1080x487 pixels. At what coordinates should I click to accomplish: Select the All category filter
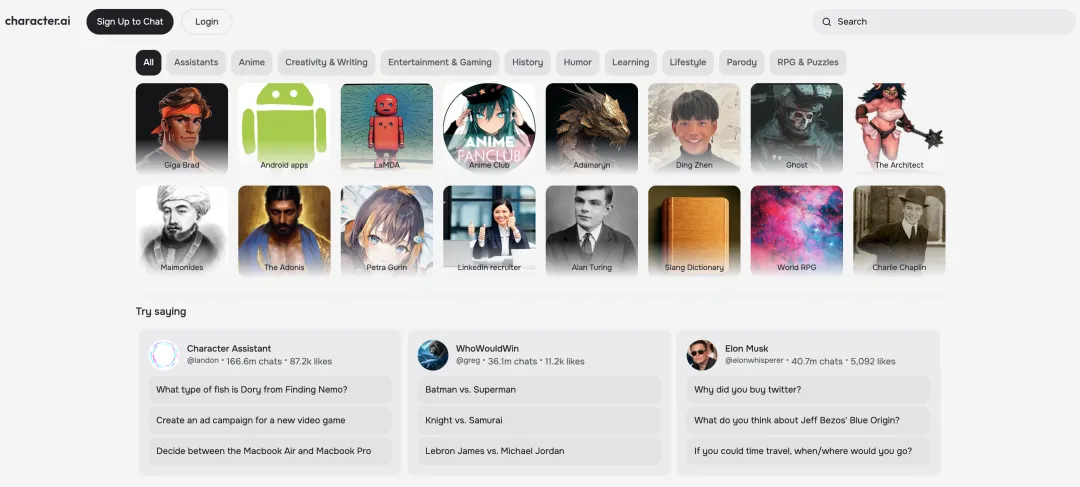click(148, 62)
